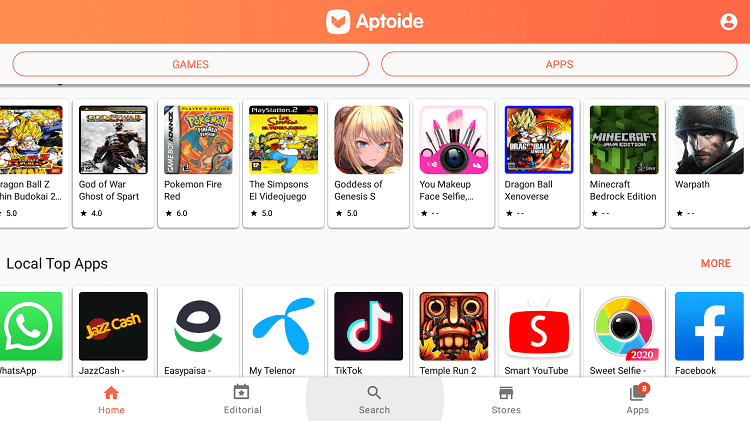Select the Easypaisa app icon

(x=198, y=326)
